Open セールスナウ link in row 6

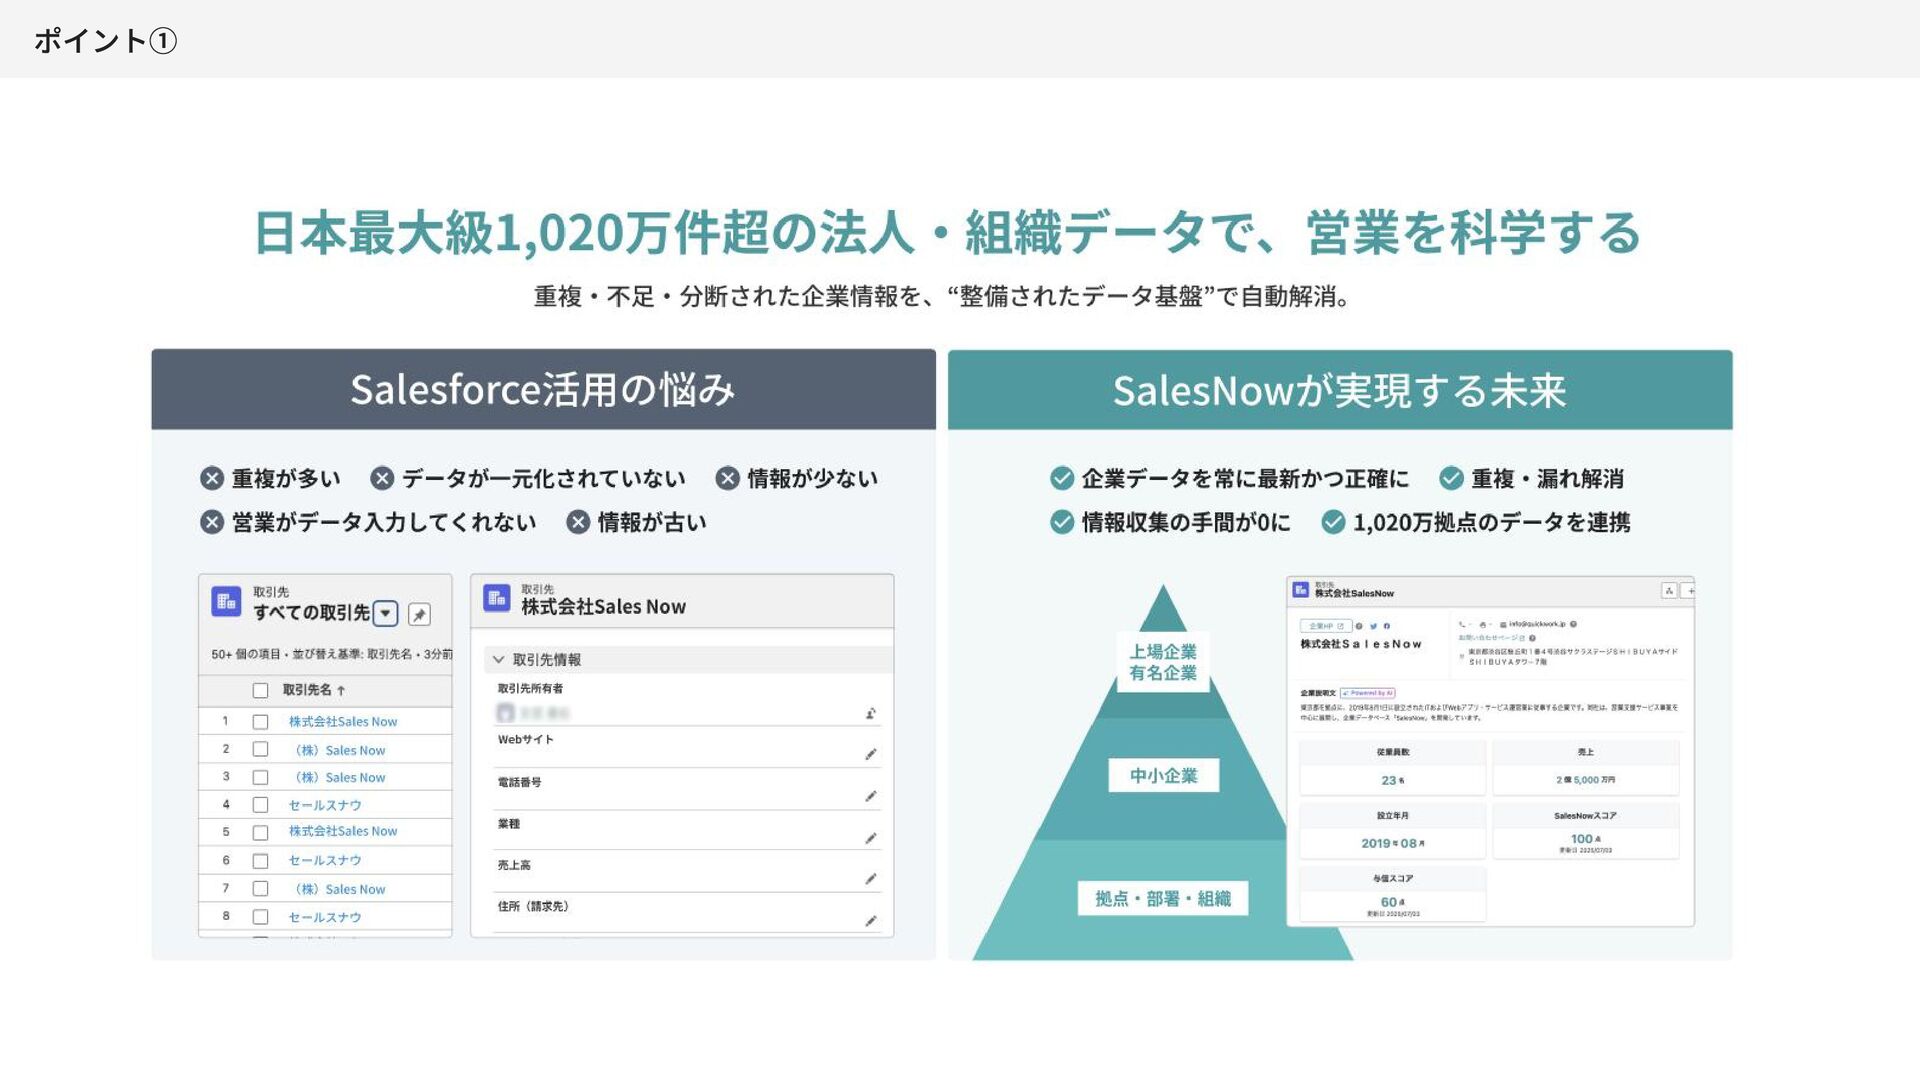point(325,860)
